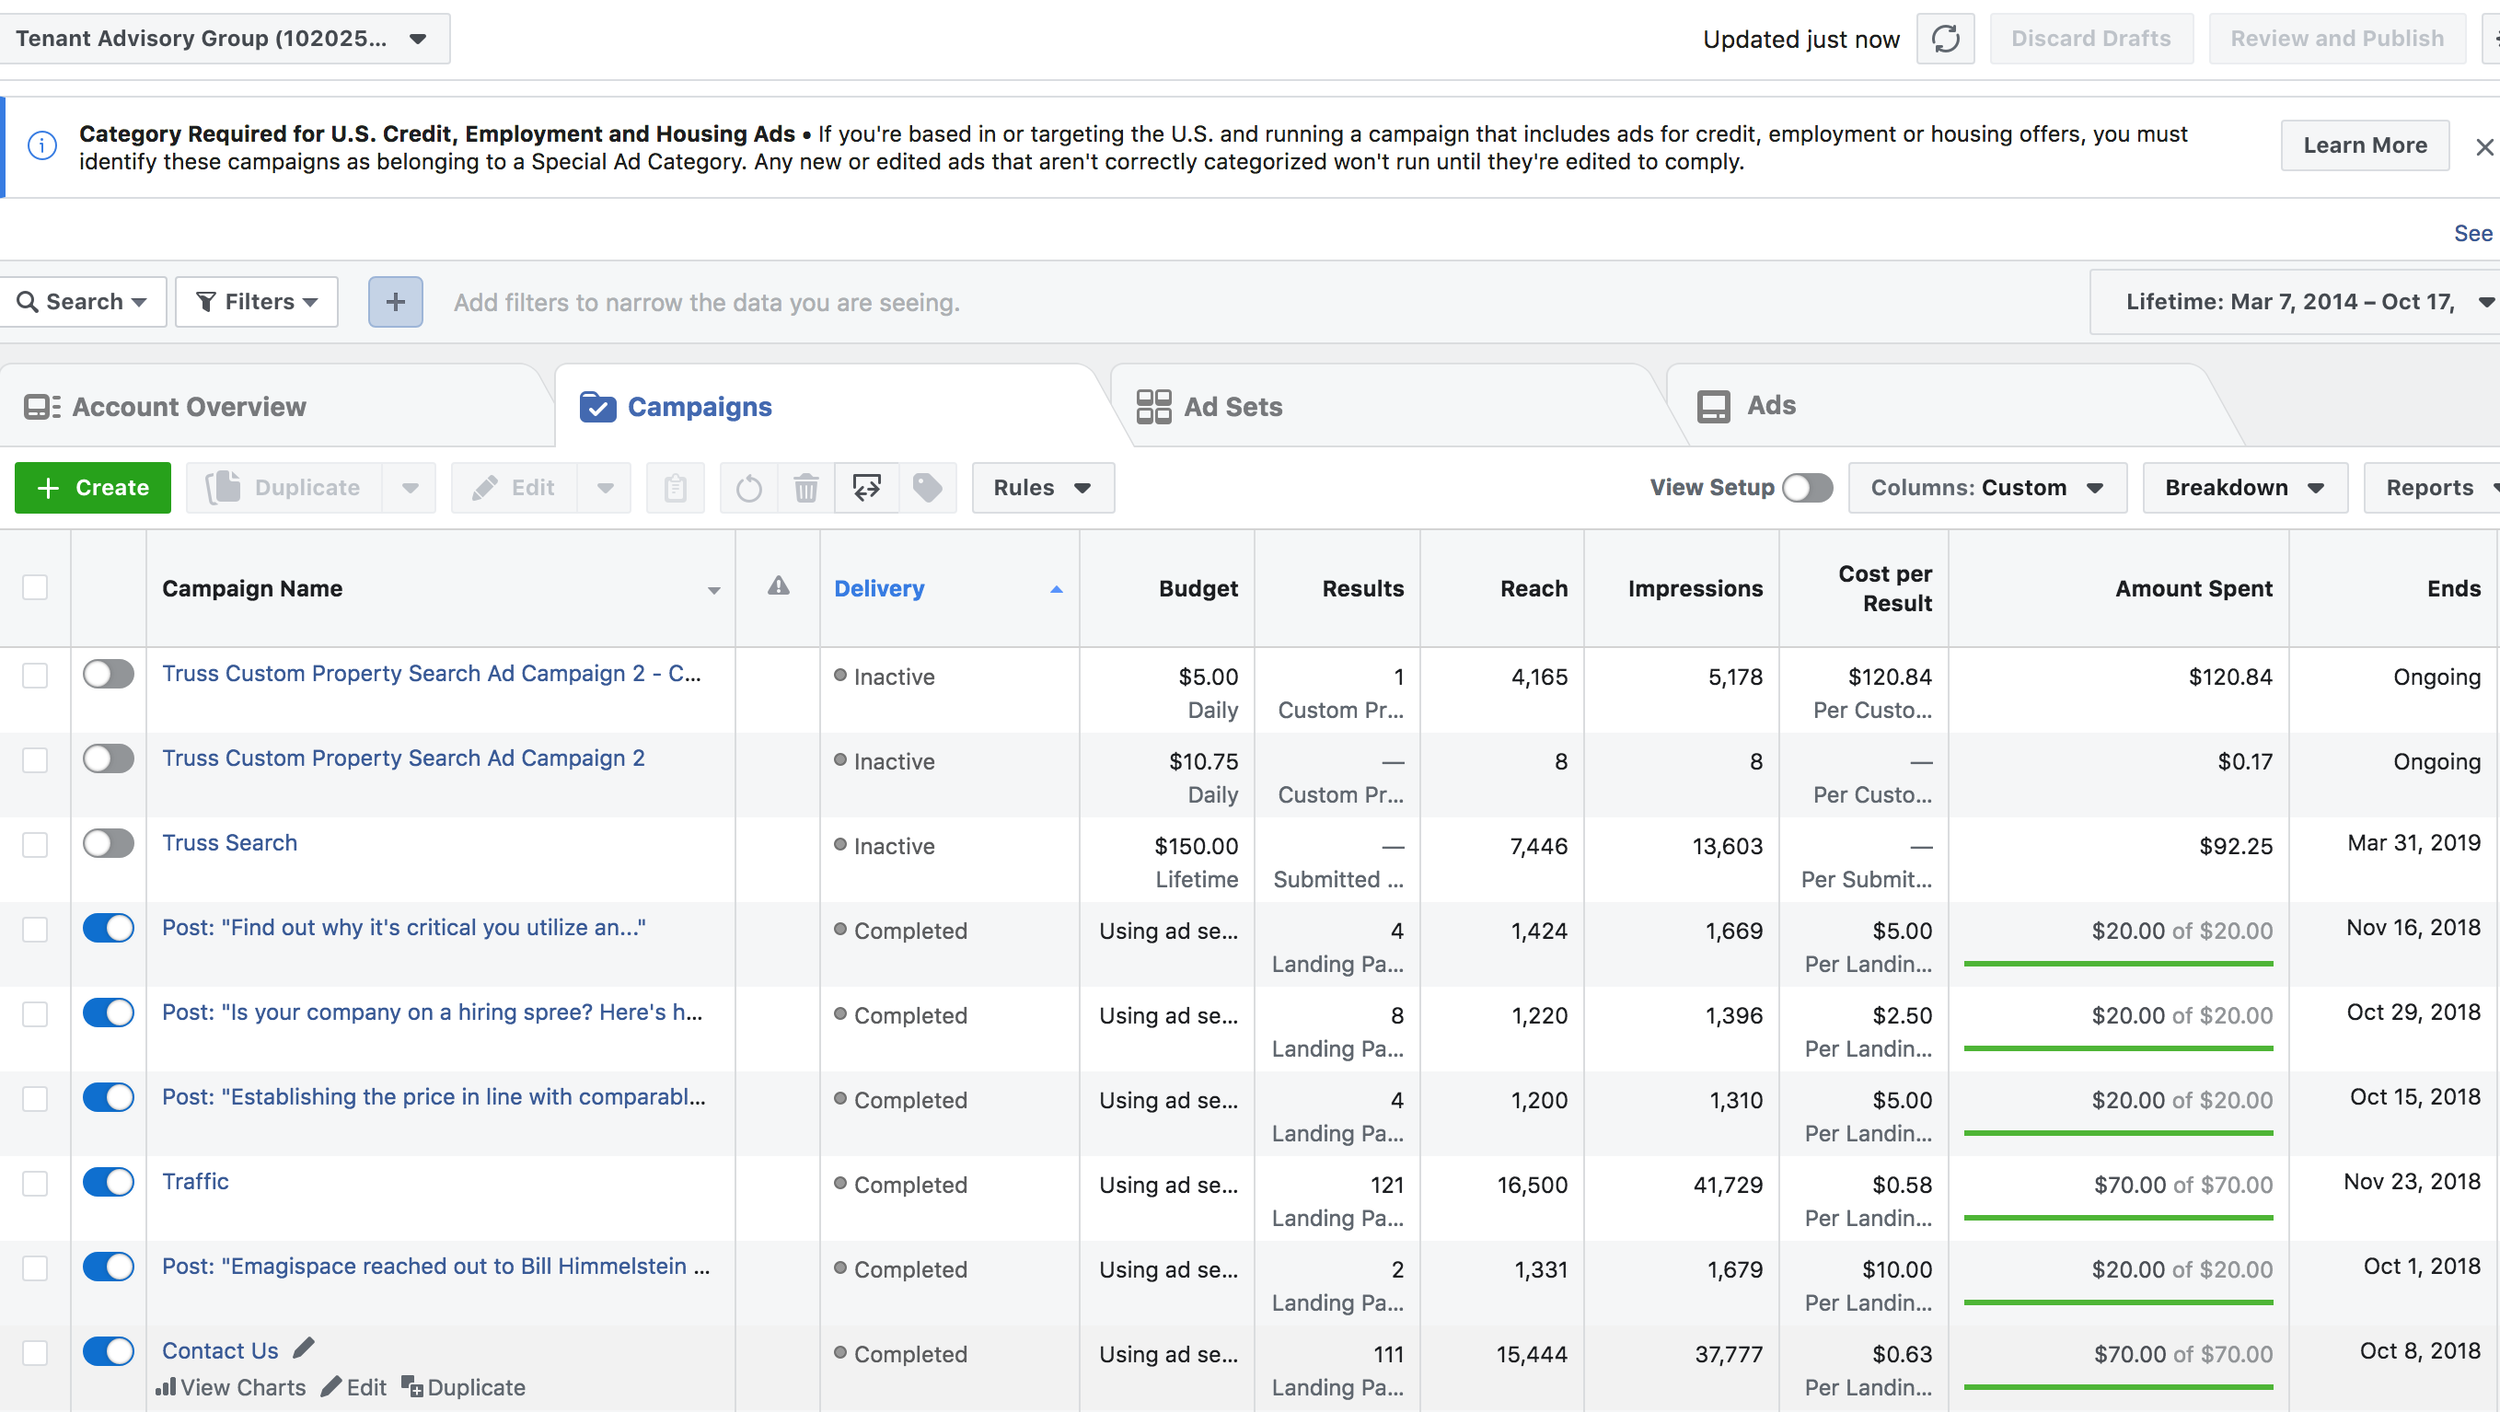The width and height of the screenshot is (2500, 1412).
Task: Open the Lifetime date range dropdown
Action: (x=2300, y=302)
